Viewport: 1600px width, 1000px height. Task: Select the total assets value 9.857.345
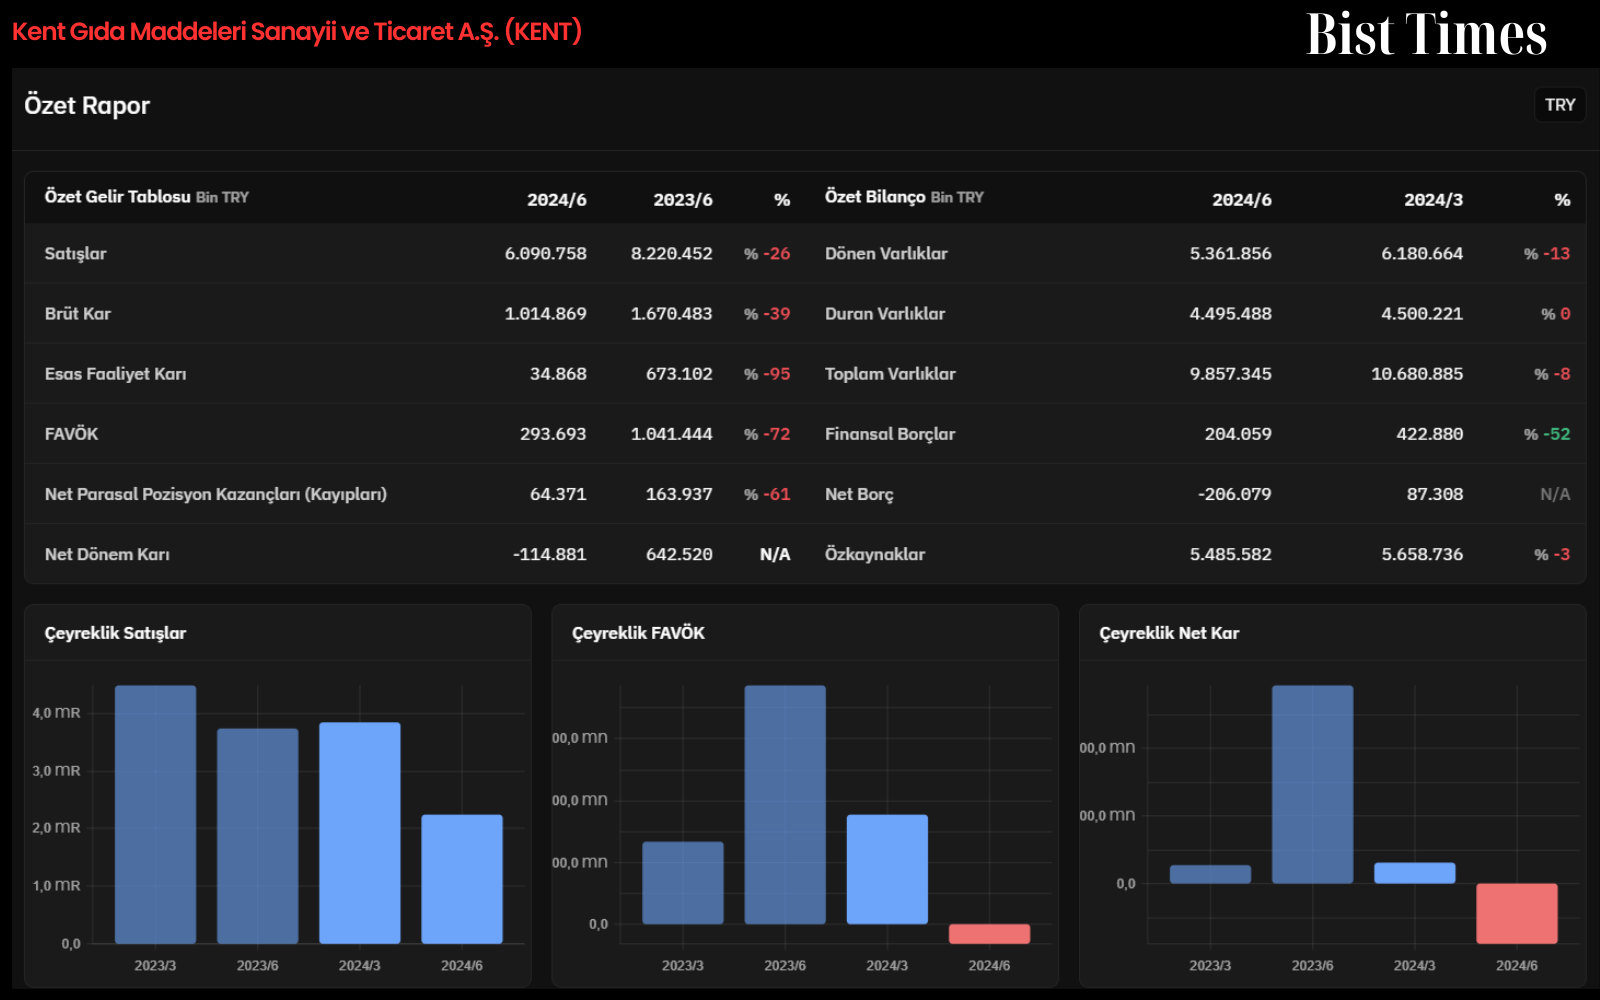(1231, 374)
